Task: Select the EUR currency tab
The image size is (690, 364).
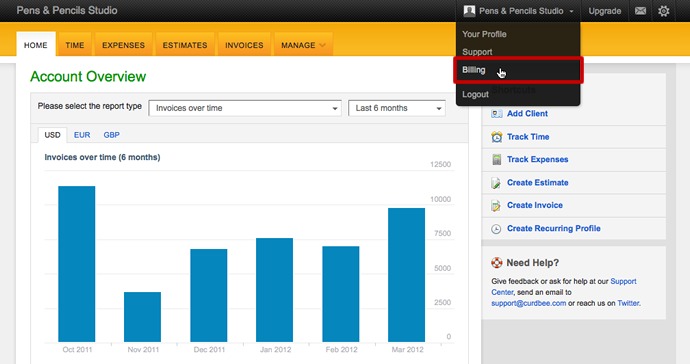Action: (x=82, y=135)
